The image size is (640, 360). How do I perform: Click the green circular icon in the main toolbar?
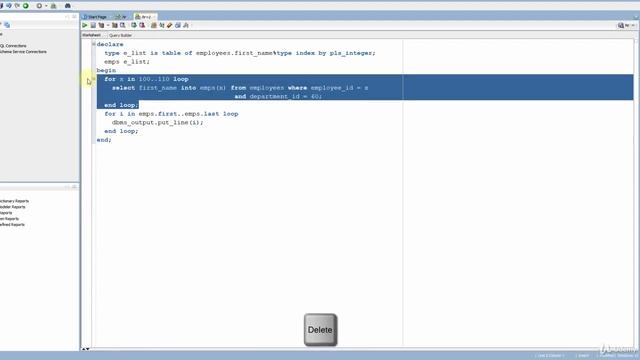click(26, 6)
